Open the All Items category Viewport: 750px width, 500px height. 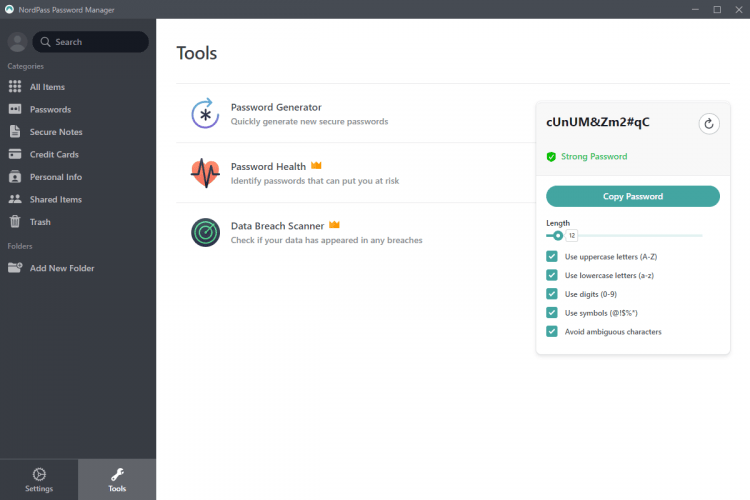pyautogui.click(x=47, y=87)
